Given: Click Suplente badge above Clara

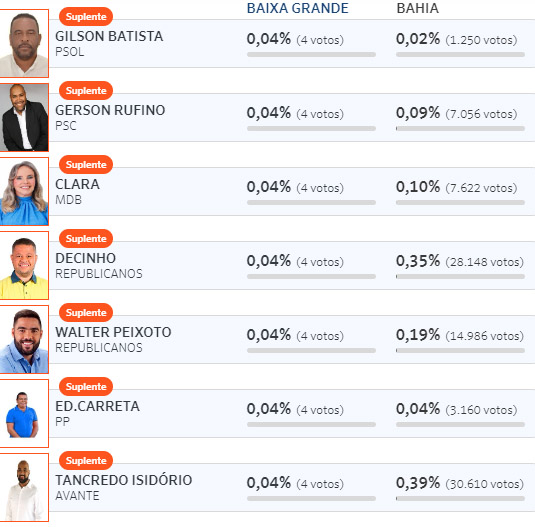Looking at the screenshot, I should [x=86, y=165].
